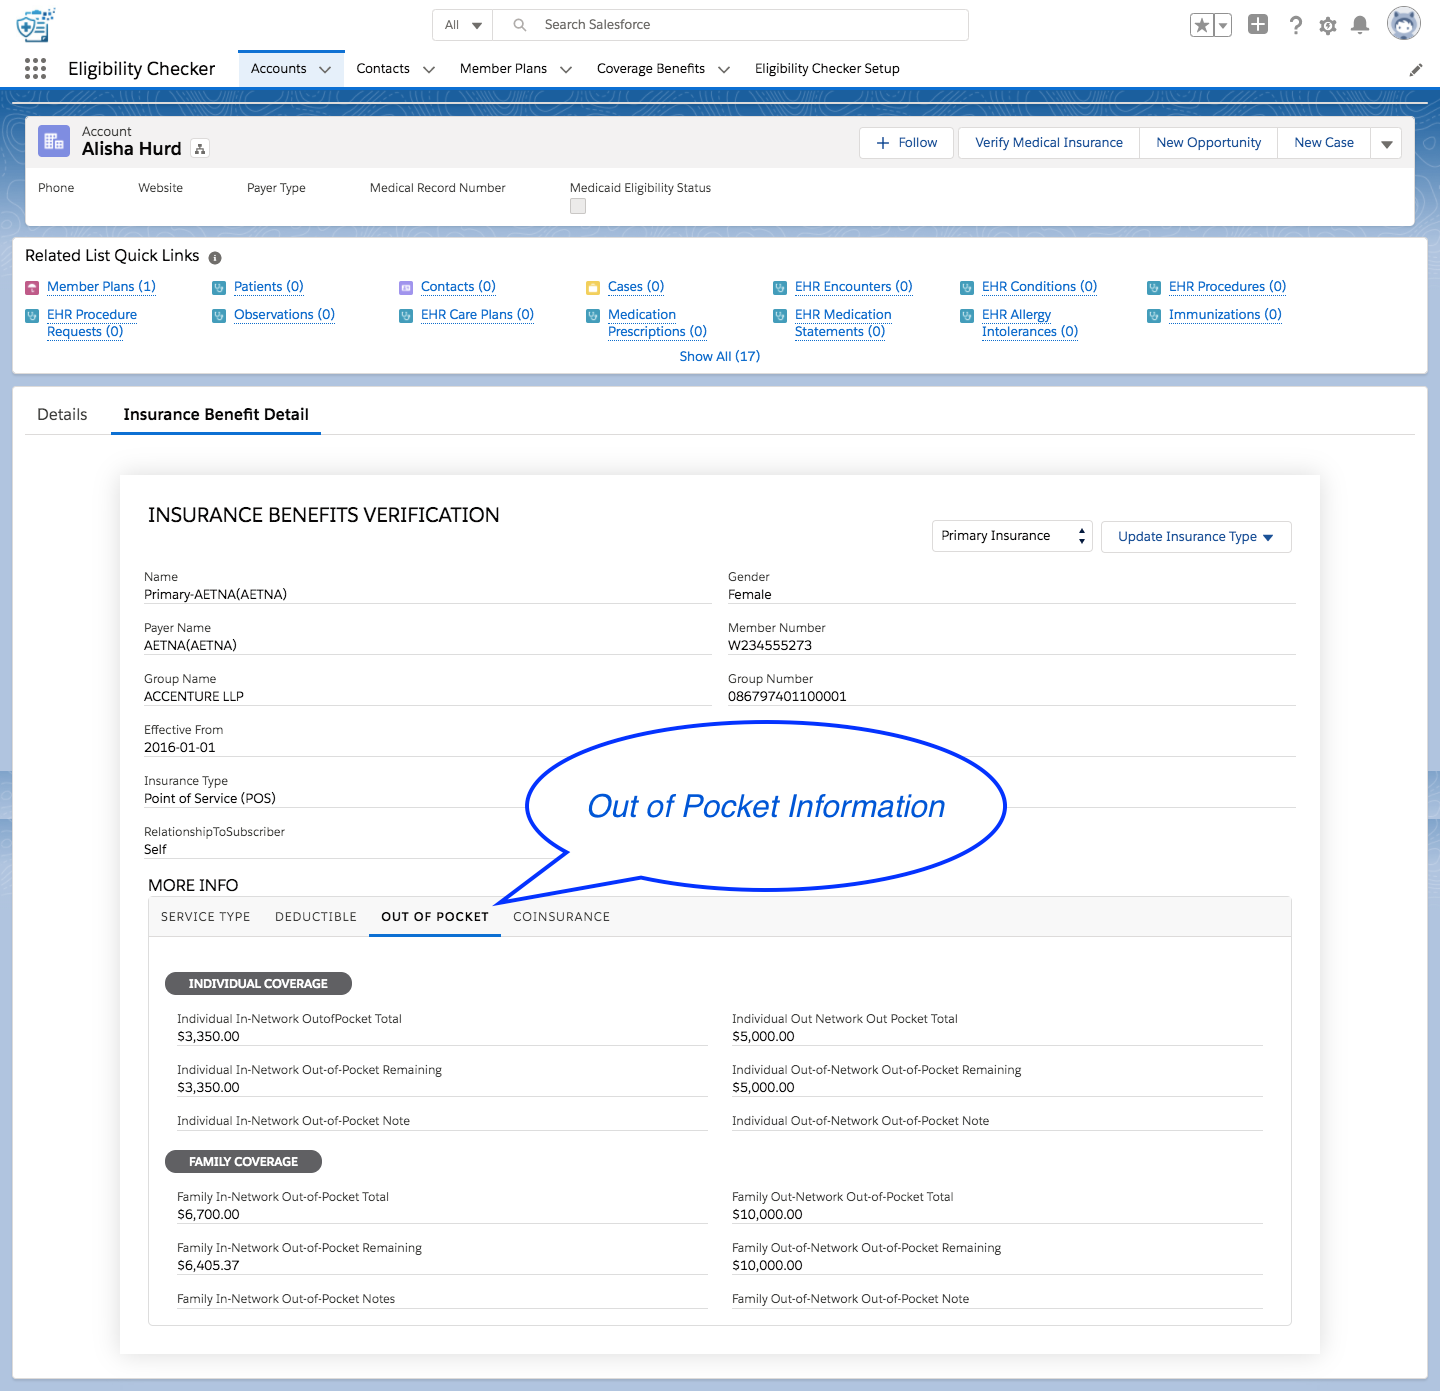The image size is (1440, 1391).
Task: Click the Follow button for the account
Action: click(906, 142)
